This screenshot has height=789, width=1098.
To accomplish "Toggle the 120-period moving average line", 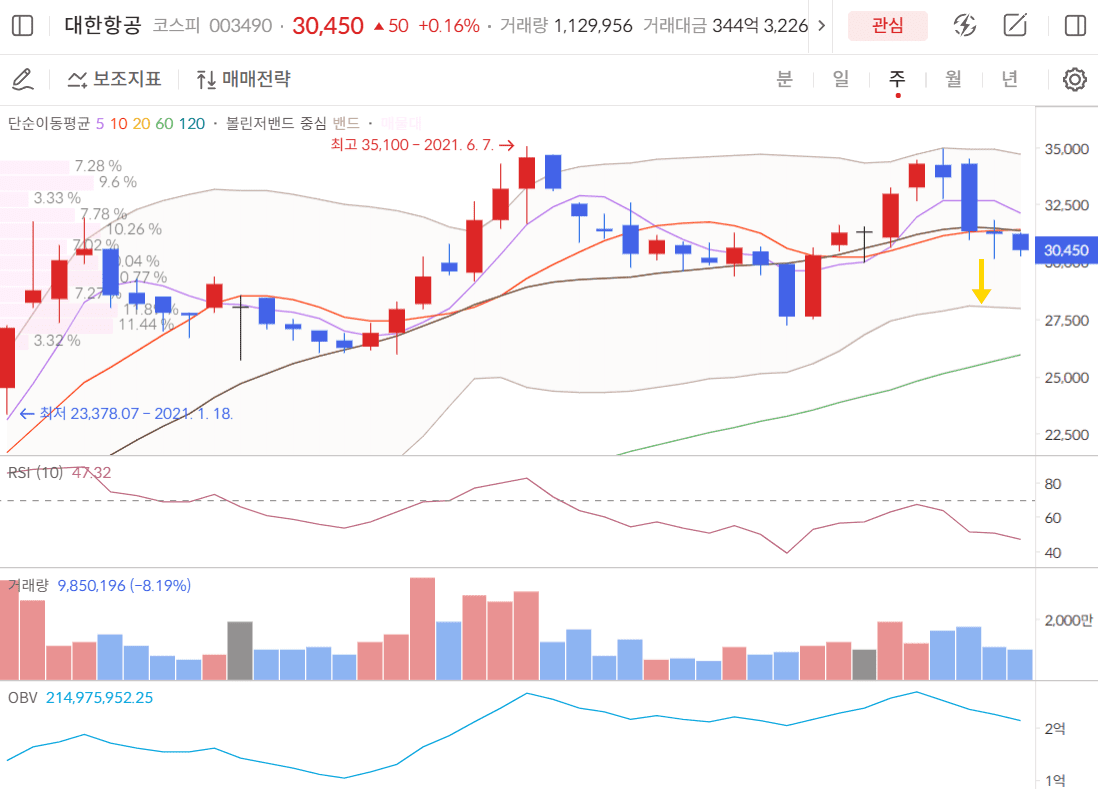I will 192,124.
